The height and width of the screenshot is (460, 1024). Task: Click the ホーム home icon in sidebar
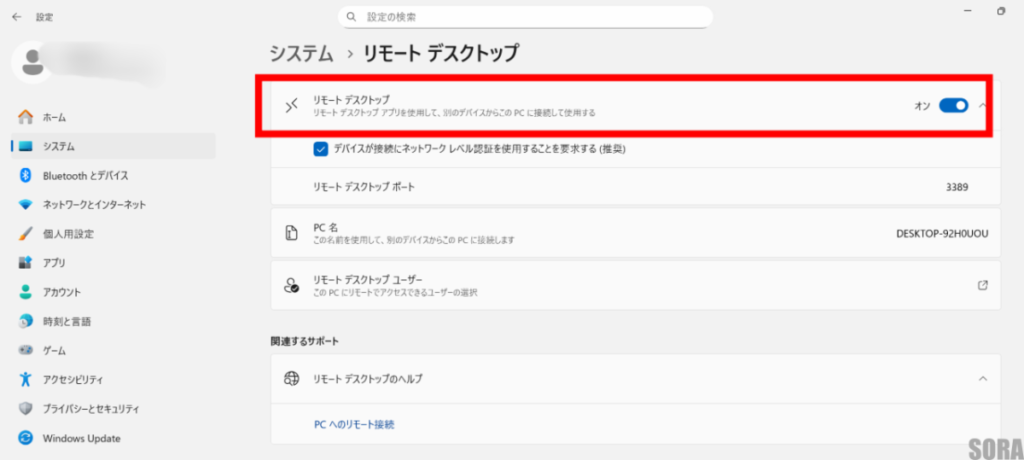(x=26, y=117)
